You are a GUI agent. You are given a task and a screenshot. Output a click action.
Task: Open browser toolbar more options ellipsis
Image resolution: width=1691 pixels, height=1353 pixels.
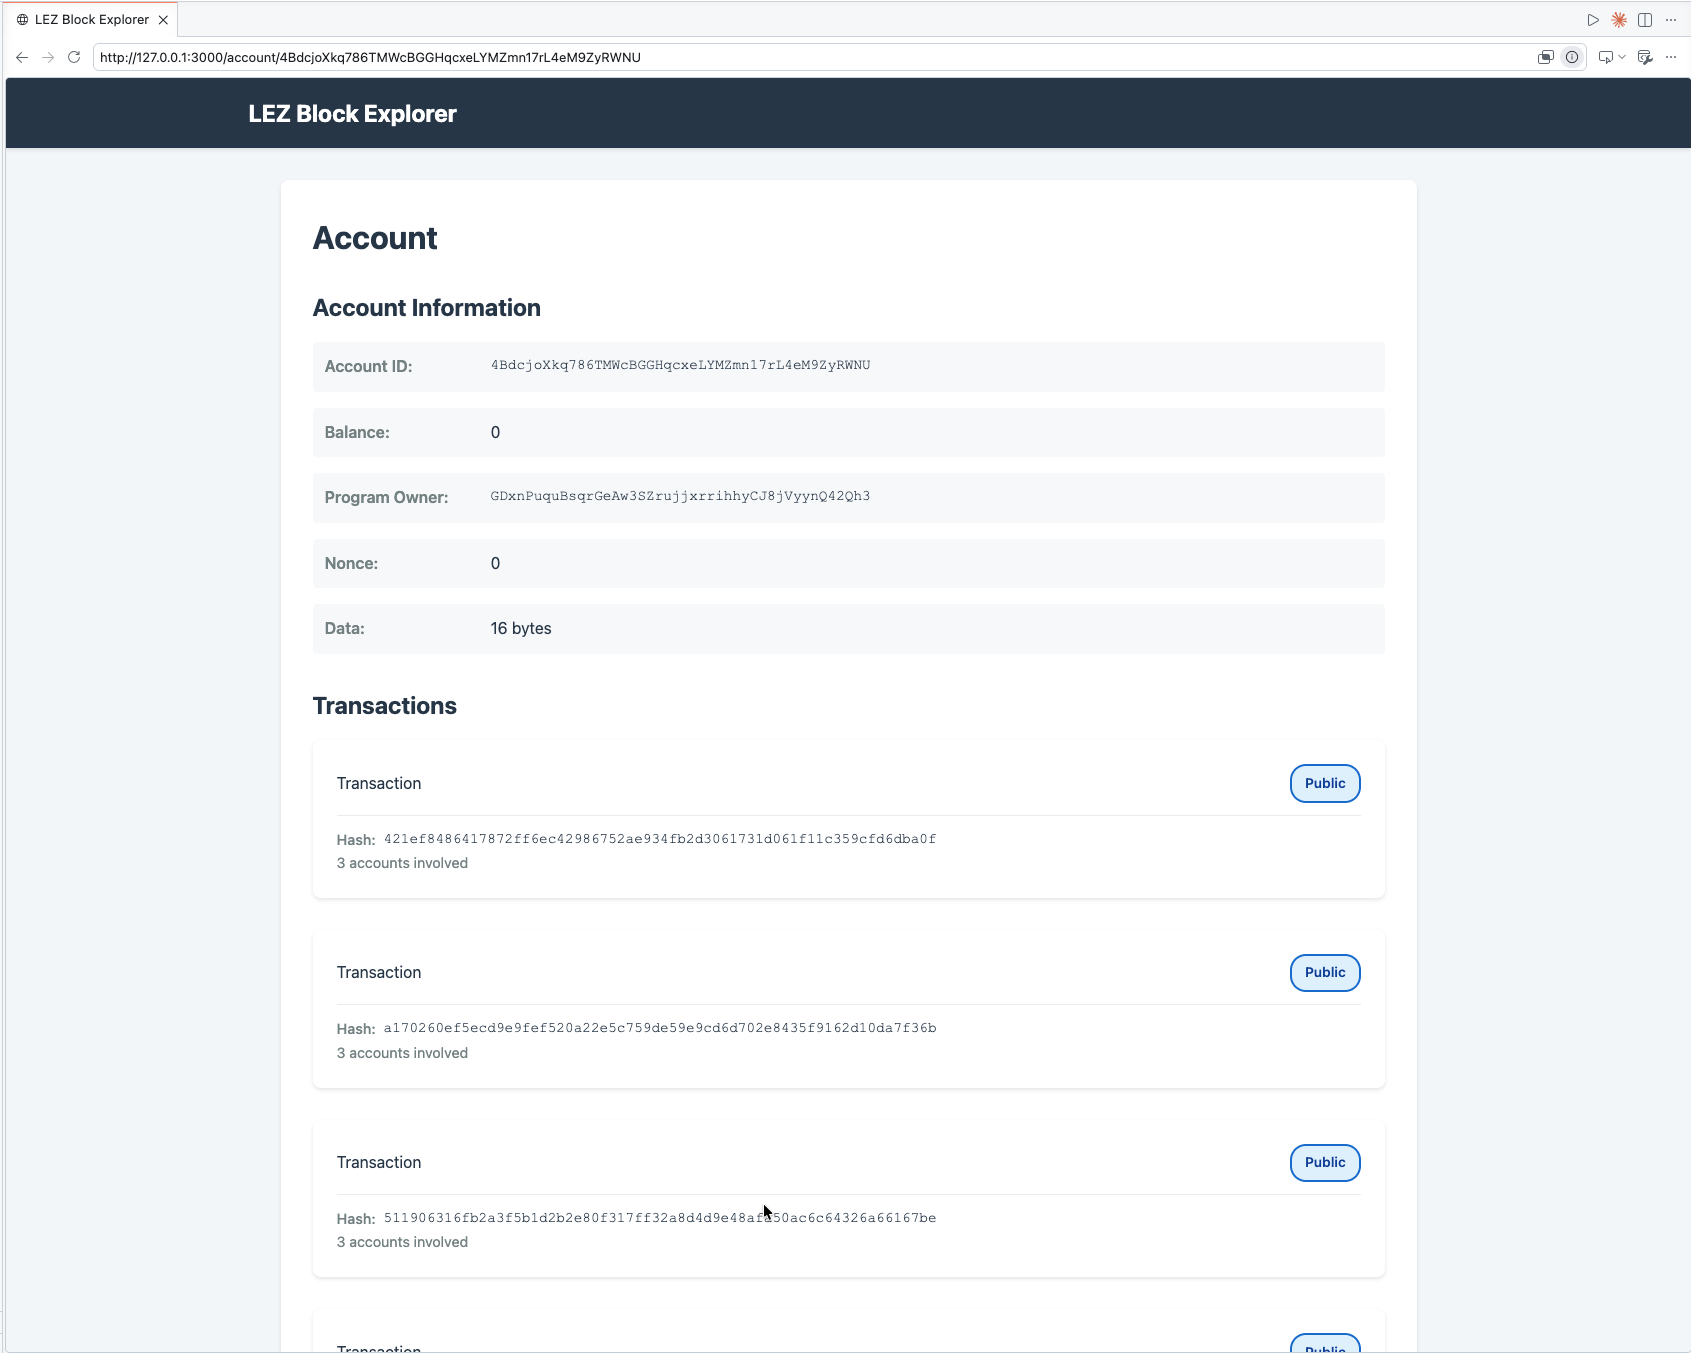[x=1671, y=57]
